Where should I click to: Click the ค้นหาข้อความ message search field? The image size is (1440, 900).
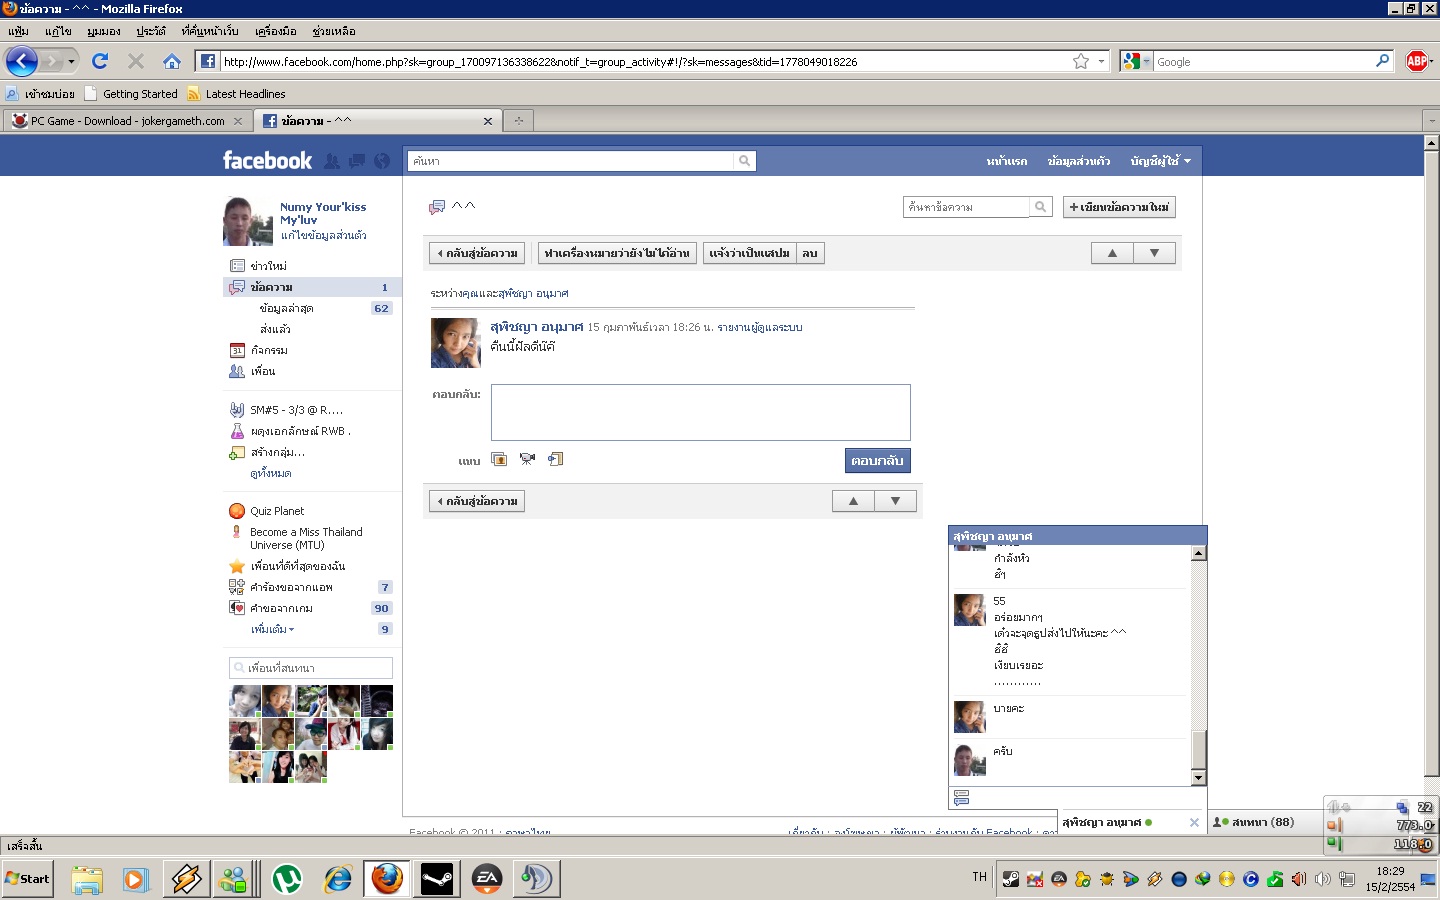(966, 207)
